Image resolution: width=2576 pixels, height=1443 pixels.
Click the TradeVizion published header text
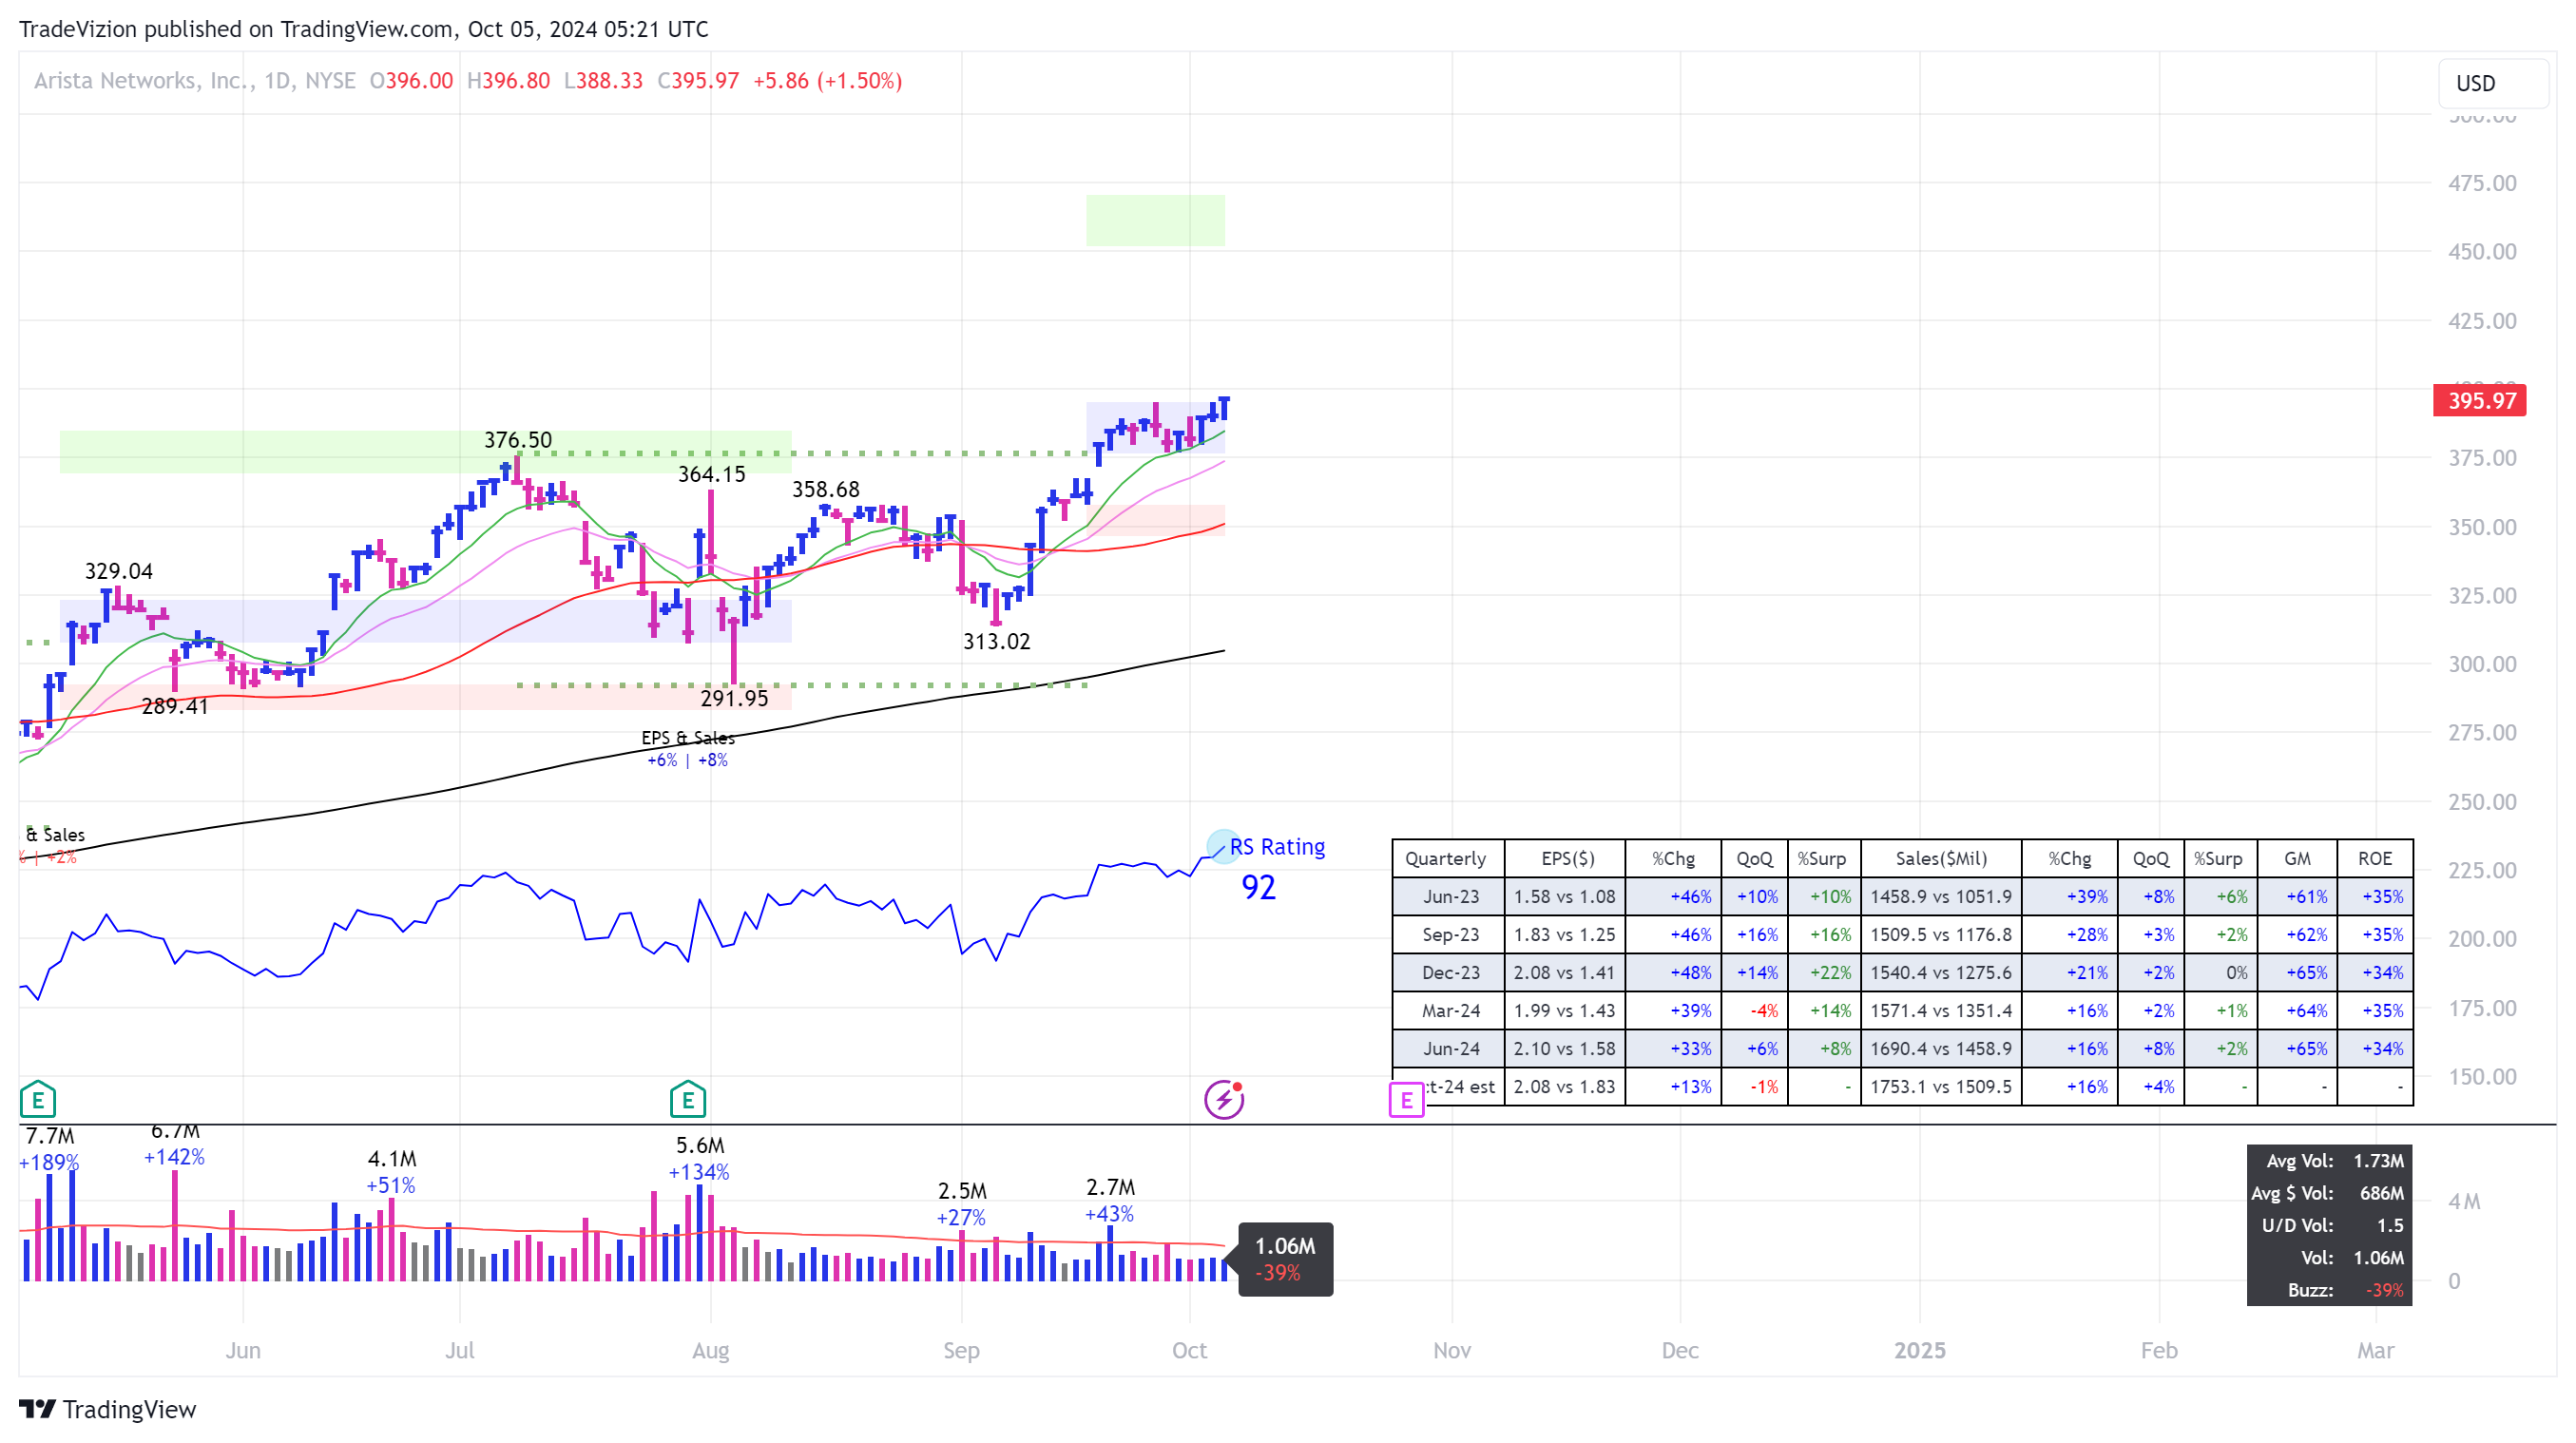(363, 29)
